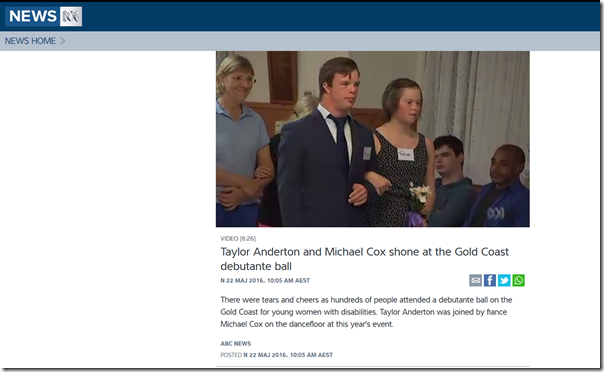Share the article via email icon
604x372 pixels.
click(475, 280)
